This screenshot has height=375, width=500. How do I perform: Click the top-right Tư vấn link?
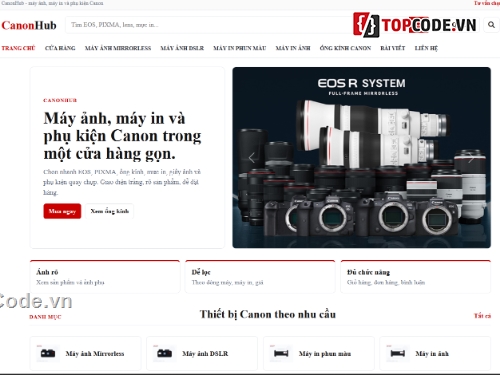point(487,3)
